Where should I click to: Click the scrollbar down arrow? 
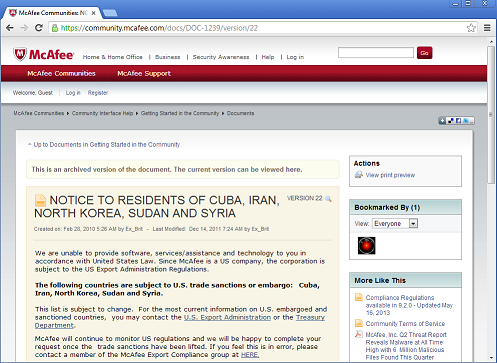point(491,358)
